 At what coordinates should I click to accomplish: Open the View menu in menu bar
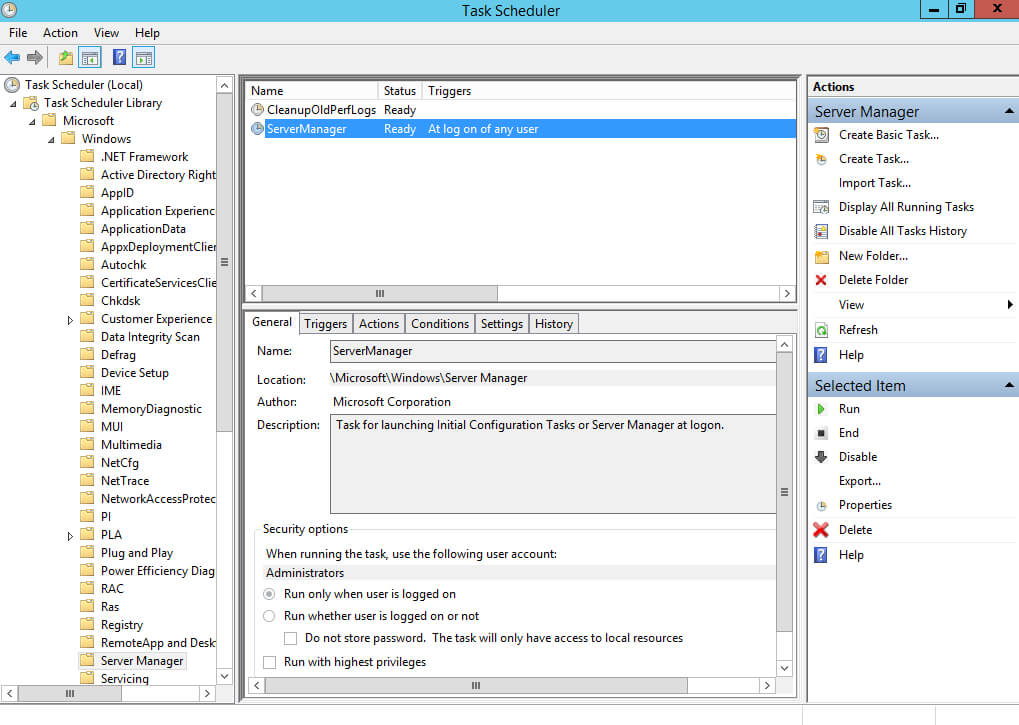coord(107,32)
